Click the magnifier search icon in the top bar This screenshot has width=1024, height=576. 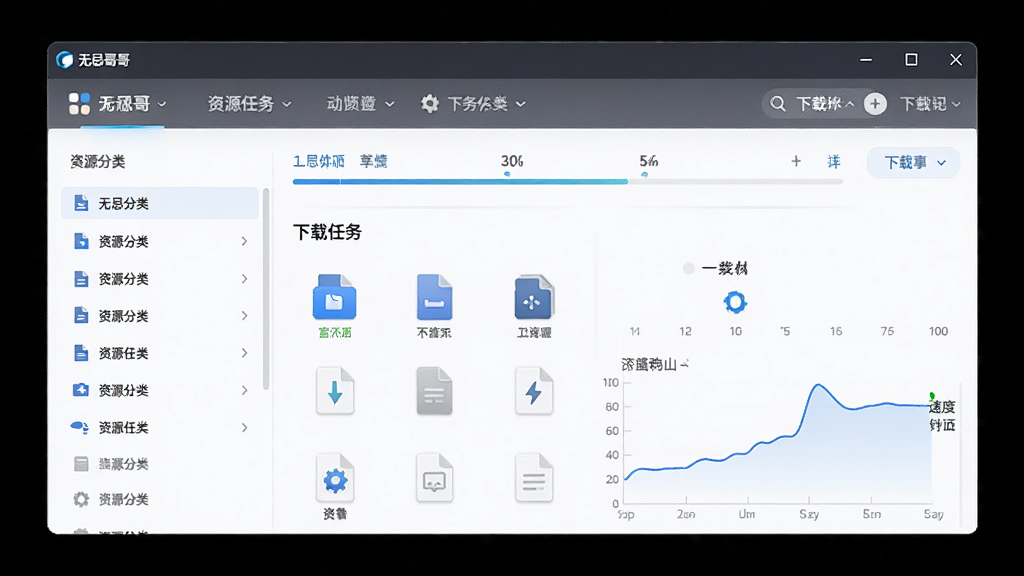pos(777,103)
